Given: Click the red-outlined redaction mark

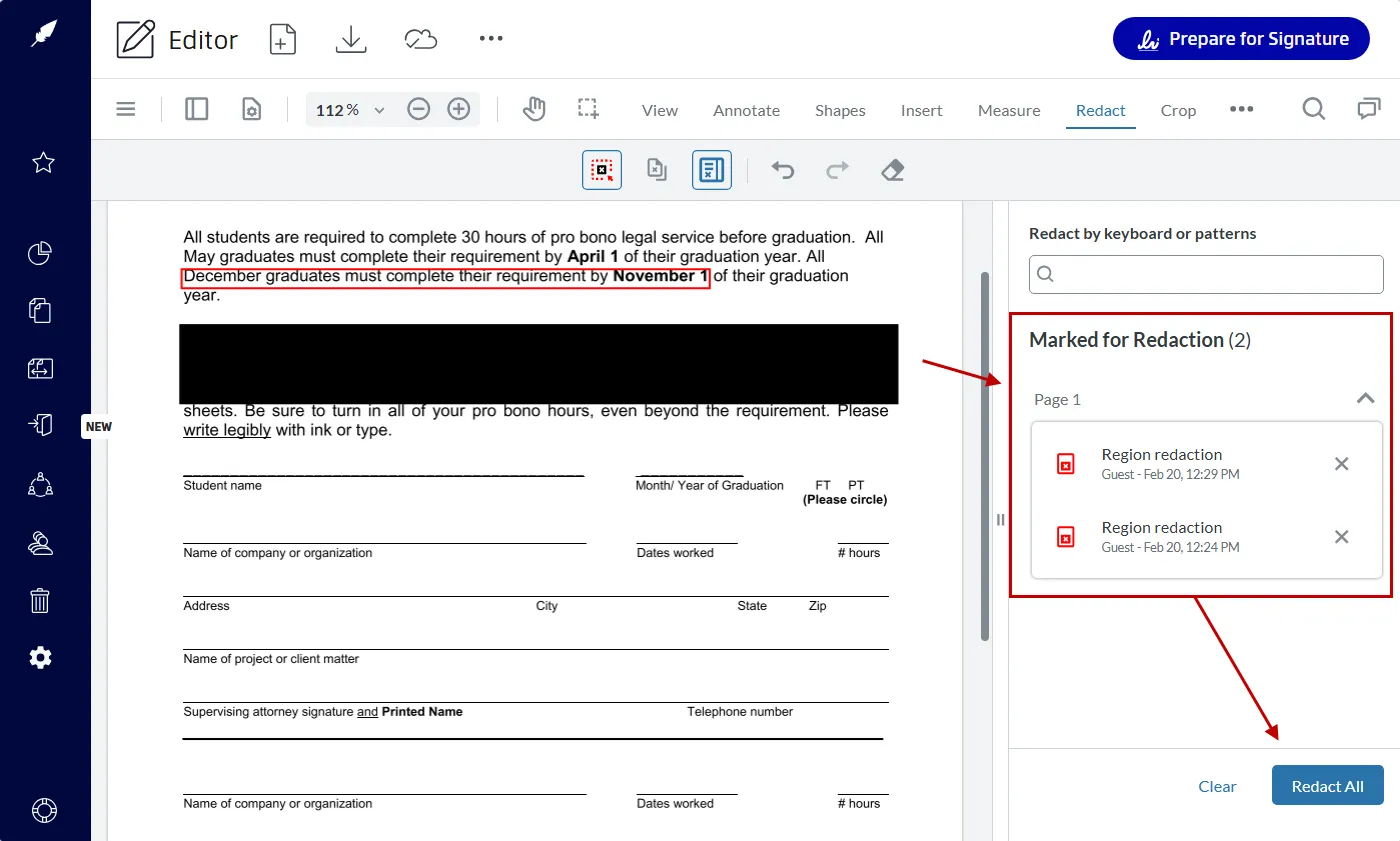Looking at the screenshot, I should (x=445, y=278).
